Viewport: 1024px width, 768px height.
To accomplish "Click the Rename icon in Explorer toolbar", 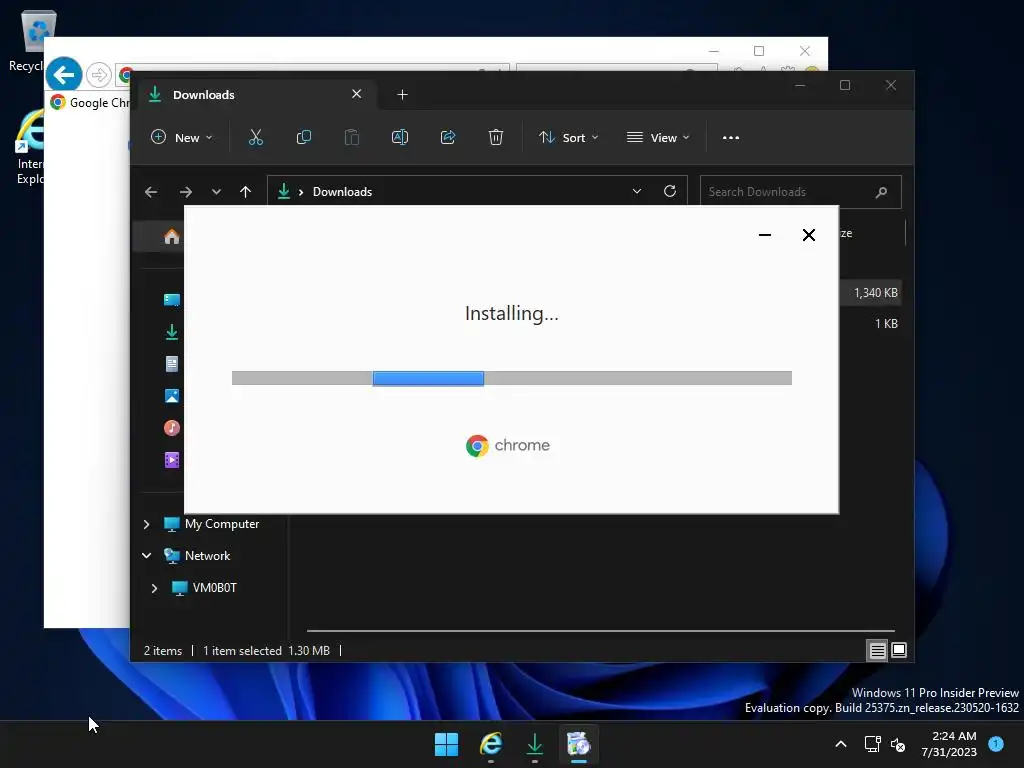I will 400,137.
